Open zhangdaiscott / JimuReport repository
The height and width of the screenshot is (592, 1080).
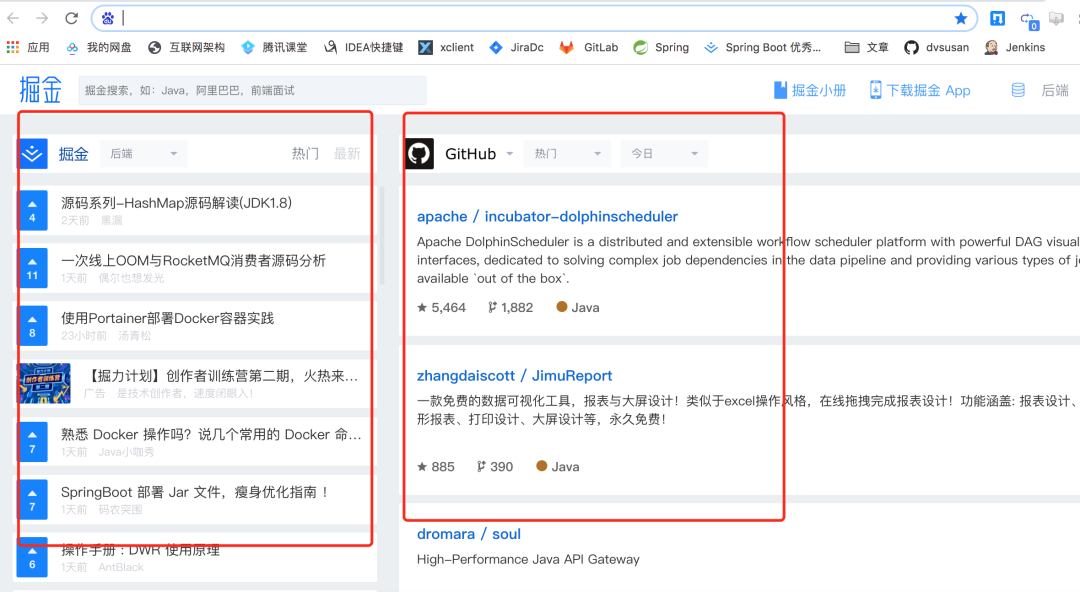(x=515, y=376)
